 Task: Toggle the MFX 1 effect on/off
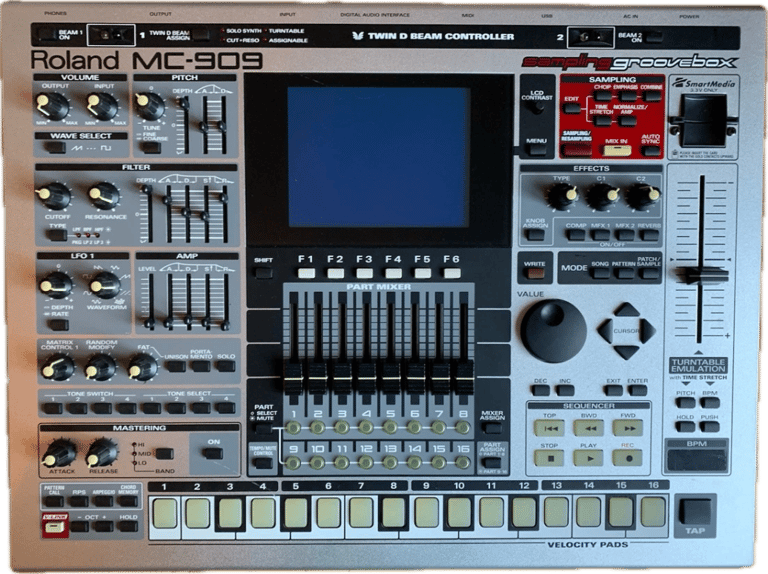click(x=600, y=235)
